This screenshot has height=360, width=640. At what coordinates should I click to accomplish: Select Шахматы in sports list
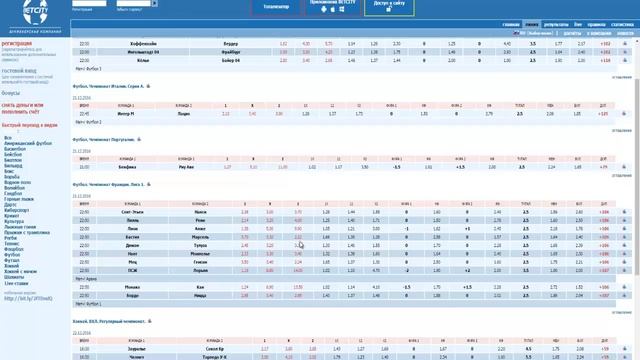[x=14, y=277]
